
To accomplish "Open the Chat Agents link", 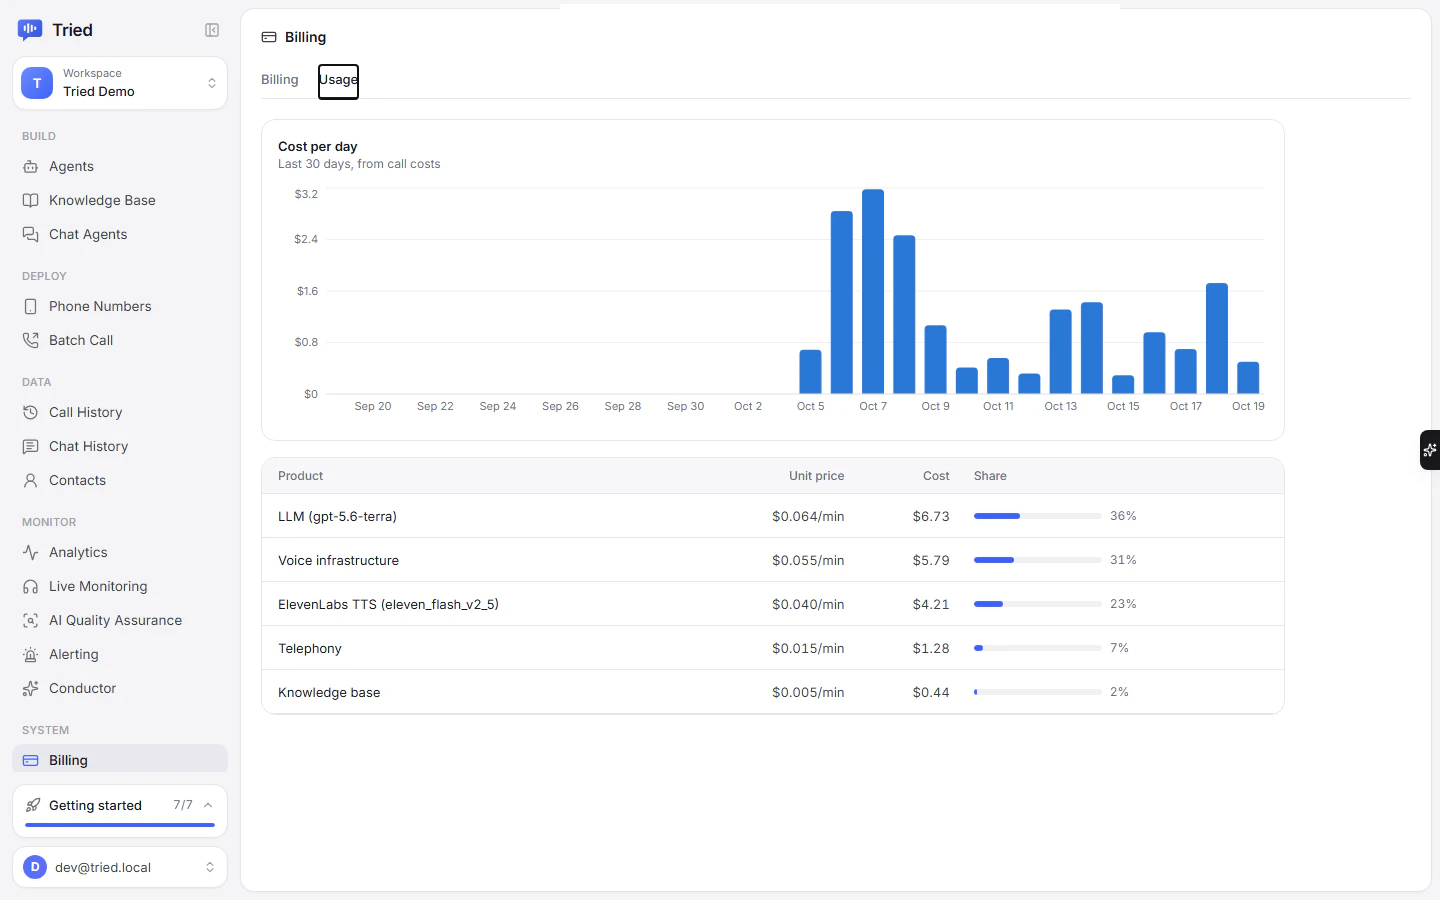I will (x=120, y=234).
